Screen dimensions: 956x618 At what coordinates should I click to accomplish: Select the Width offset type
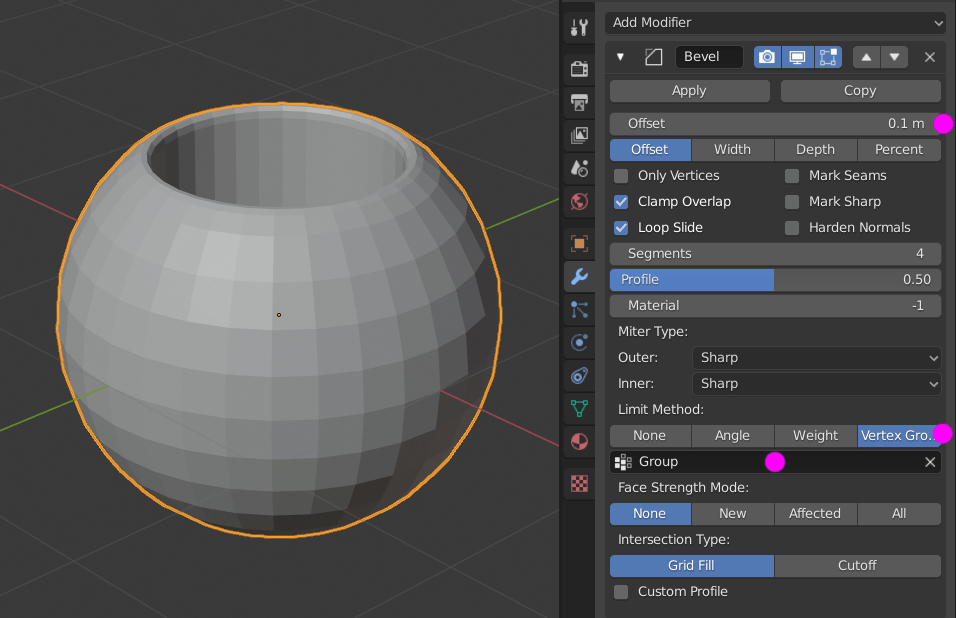(732, 149)
